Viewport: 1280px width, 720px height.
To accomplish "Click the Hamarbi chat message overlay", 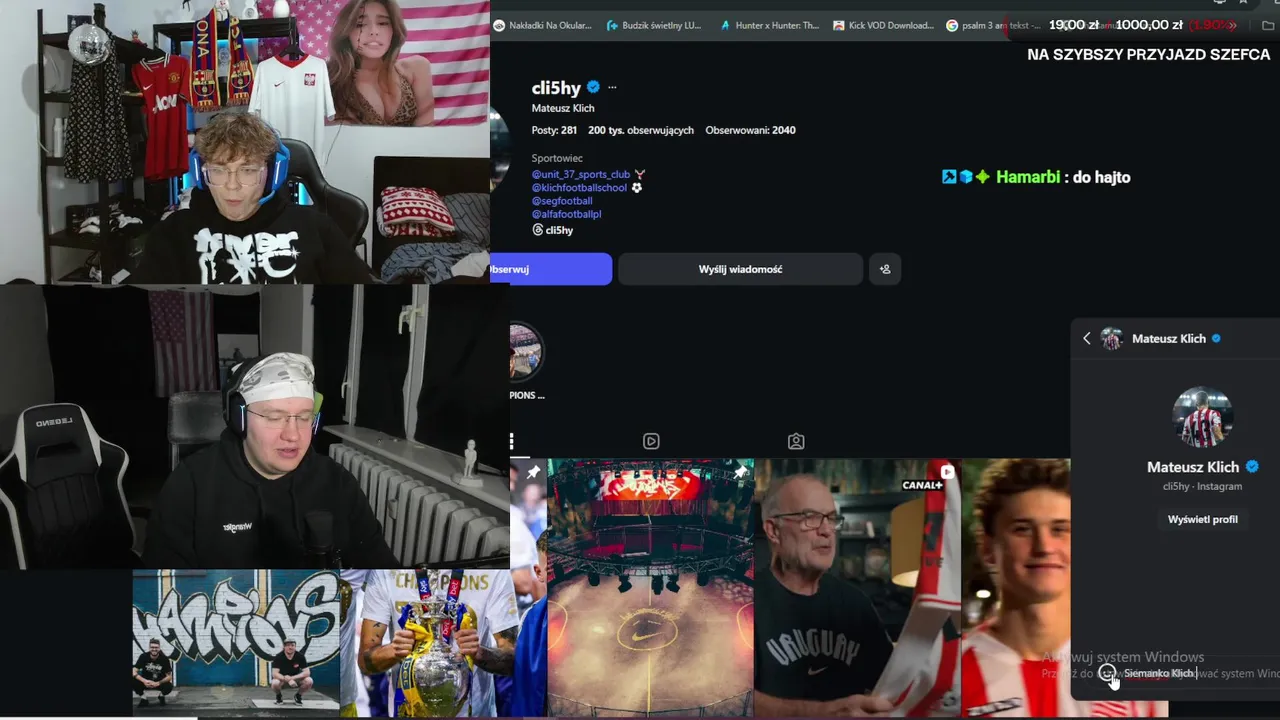I will click(1036, 177).
